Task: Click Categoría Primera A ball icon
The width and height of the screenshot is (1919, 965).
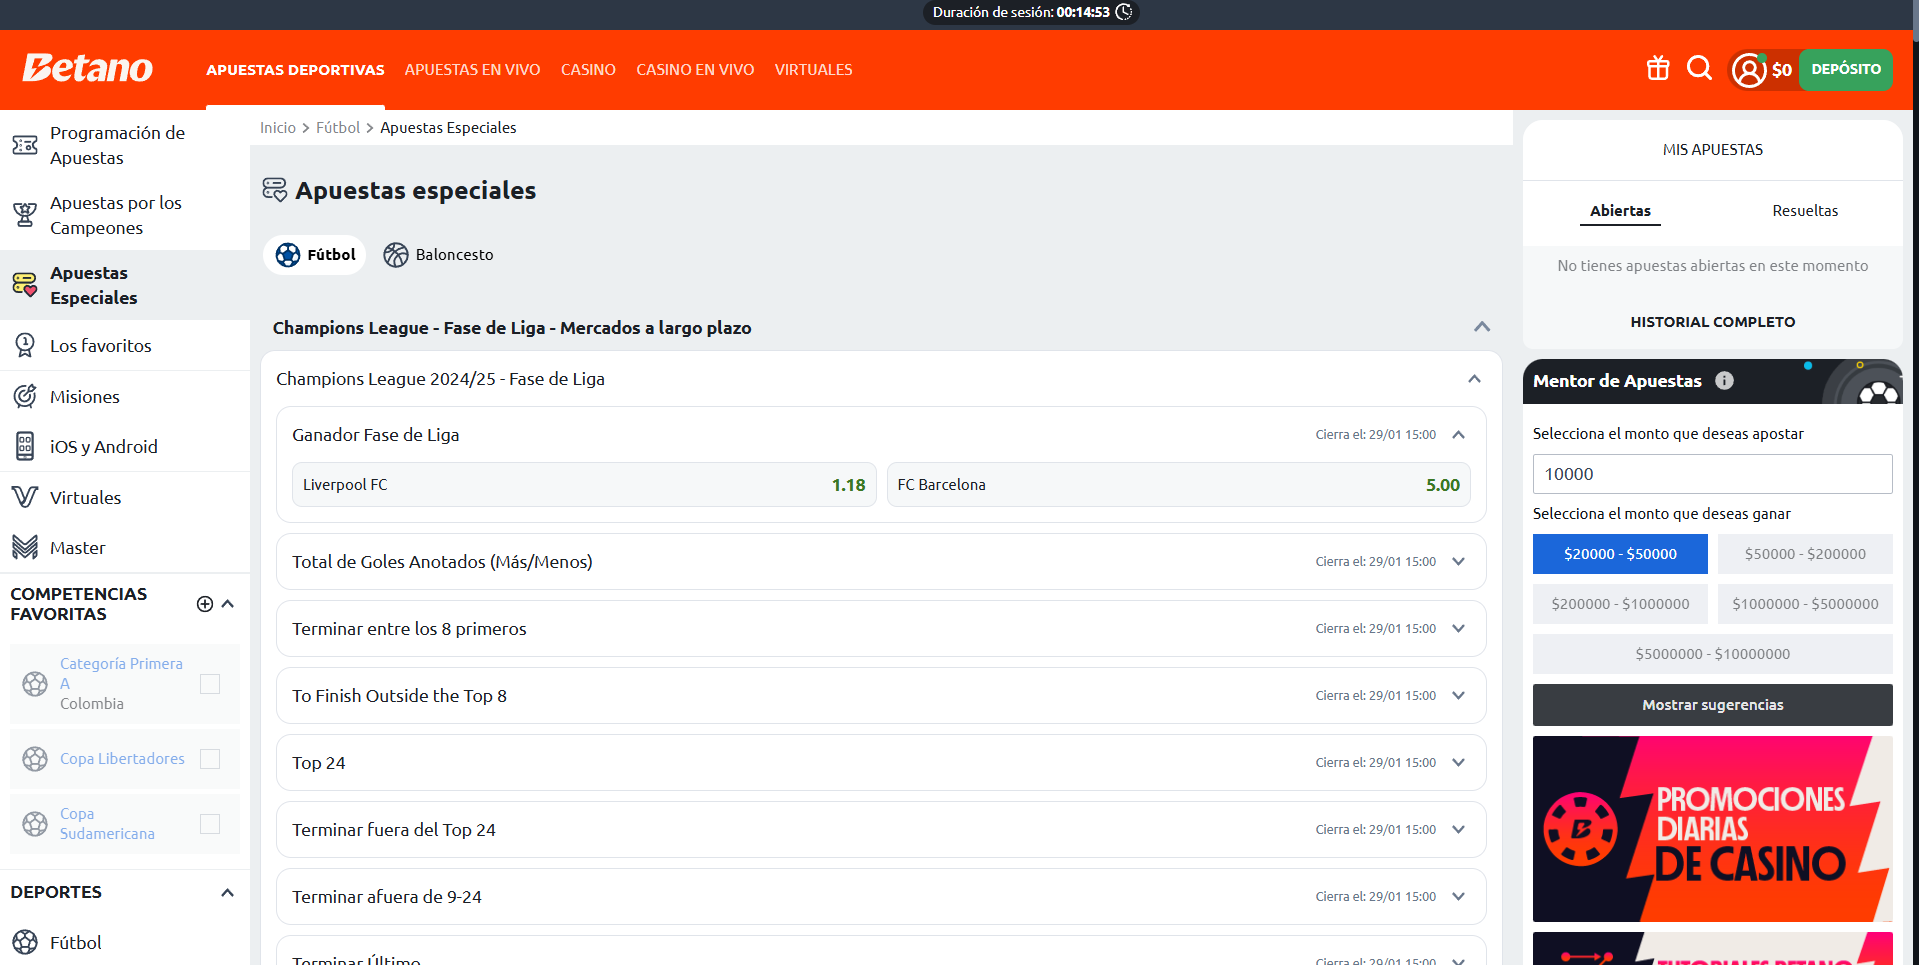Action: pos(35,684)
